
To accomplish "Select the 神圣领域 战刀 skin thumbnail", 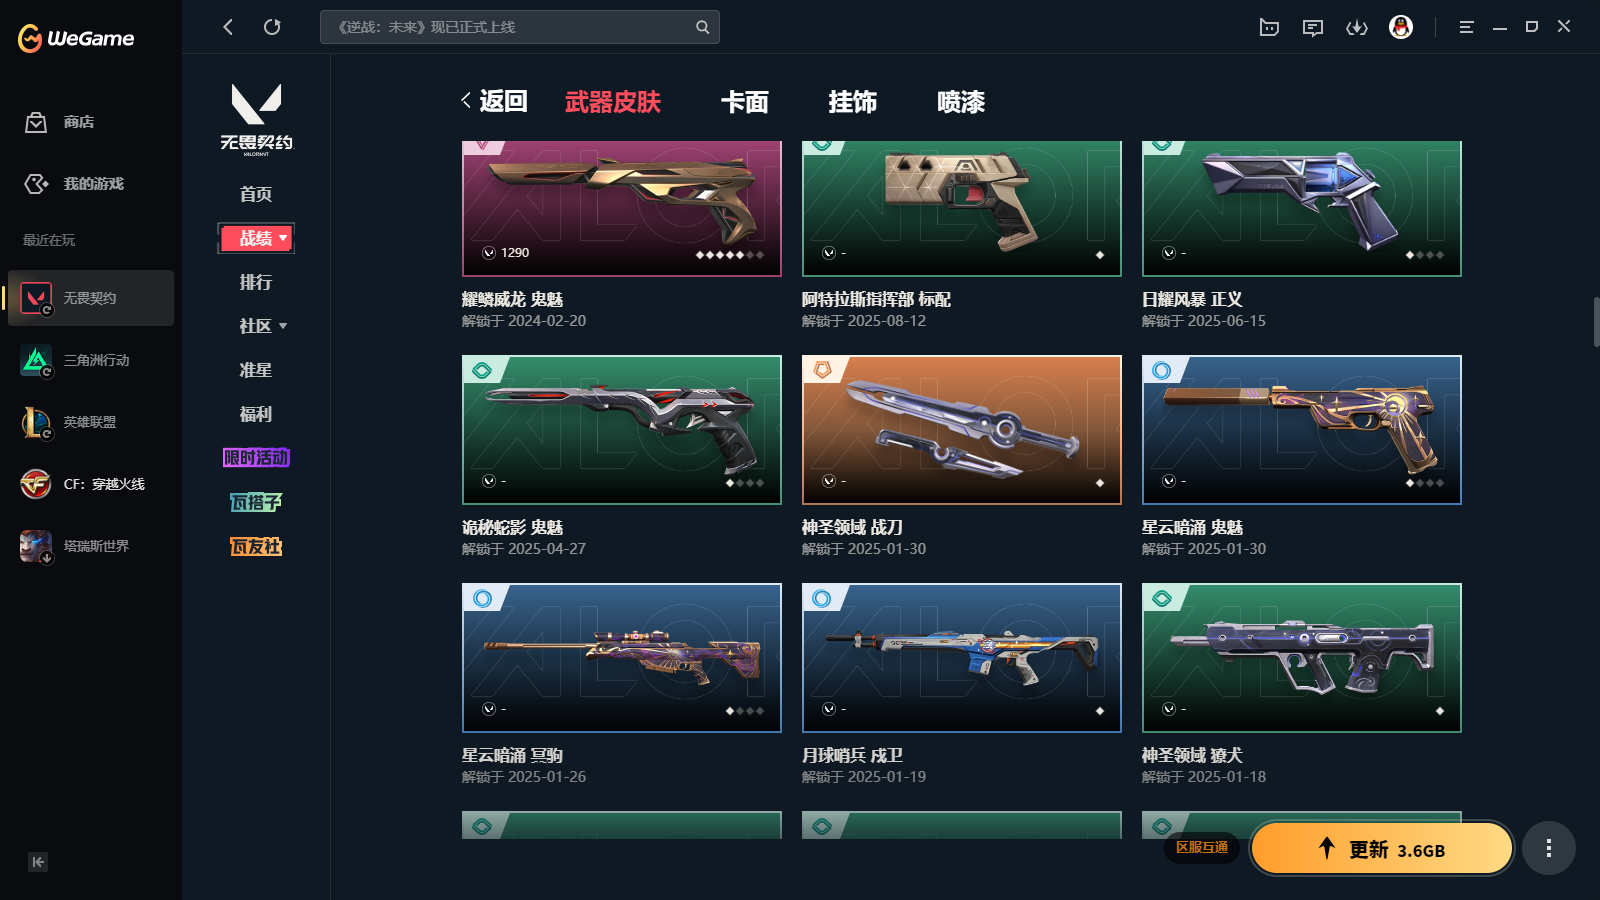I will click(x=962, y=430).
